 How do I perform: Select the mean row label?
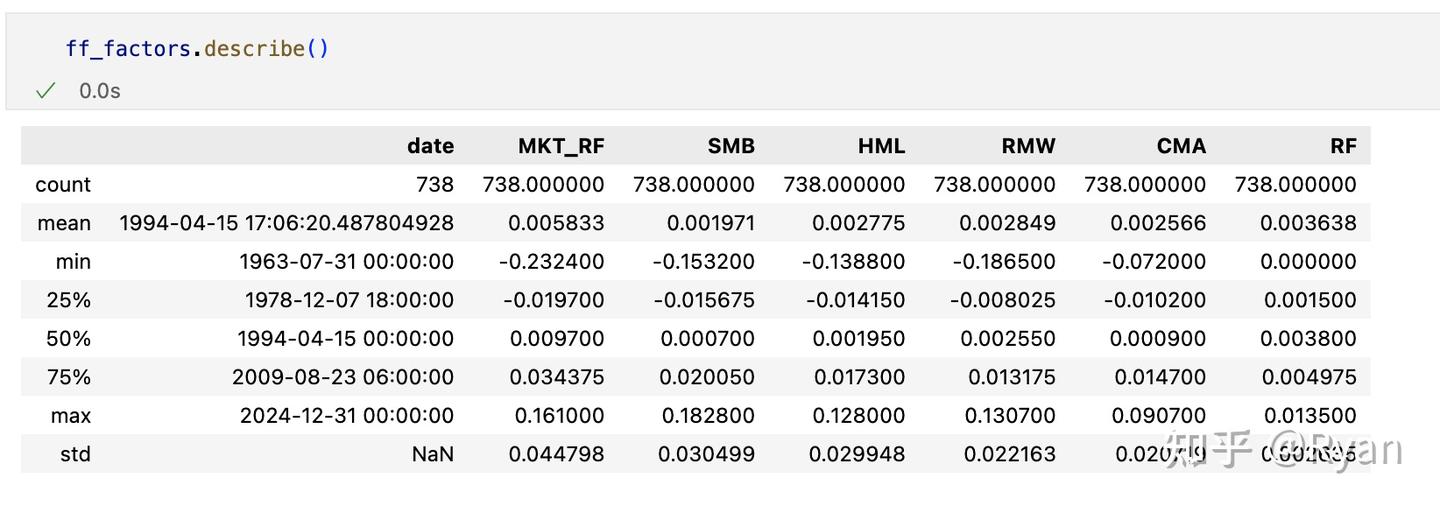pos(64,223)
